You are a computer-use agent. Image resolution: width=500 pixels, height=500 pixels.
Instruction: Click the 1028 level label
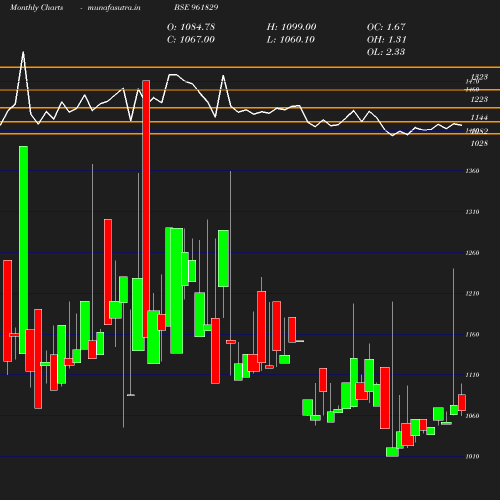tap(479, 143)
